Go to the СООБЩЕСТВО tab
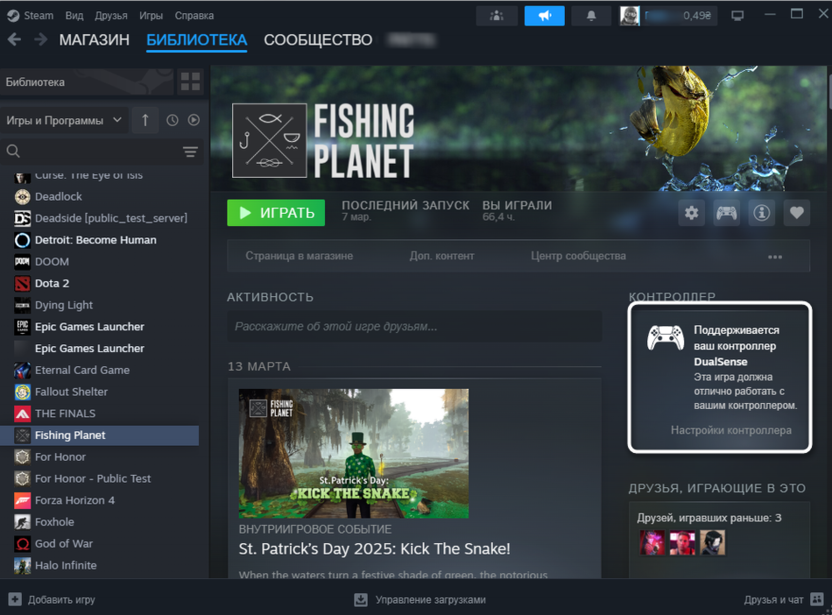Viewport: 832px width, 615px height. click(318, 40)
